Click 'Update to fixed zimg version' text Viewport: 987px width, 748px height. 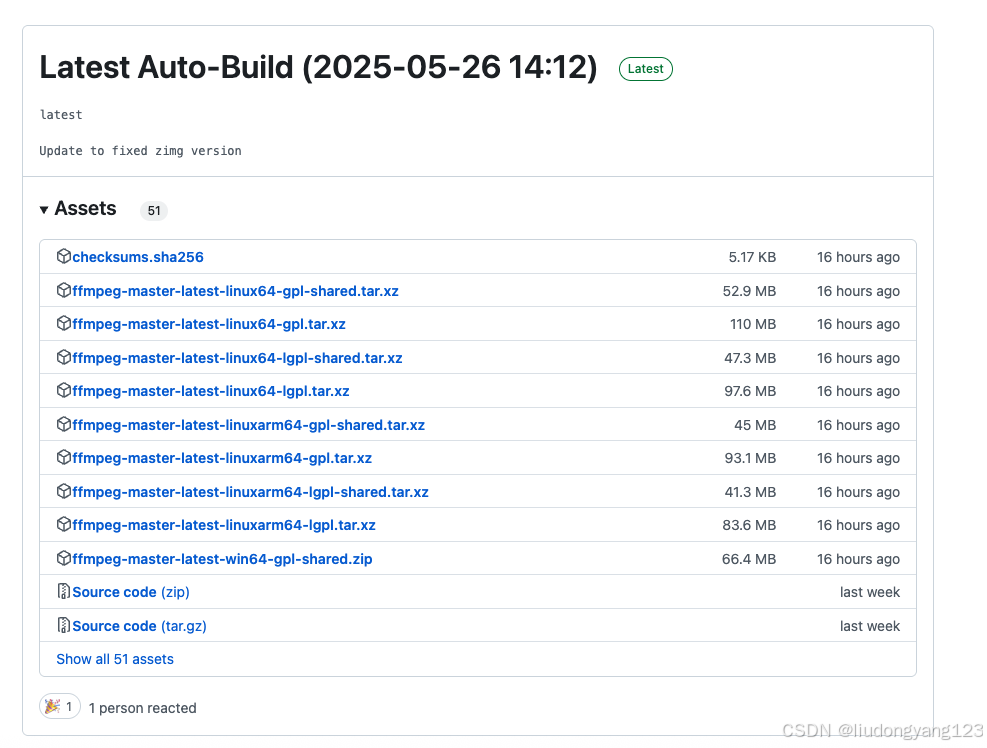[x=140, y=150]
